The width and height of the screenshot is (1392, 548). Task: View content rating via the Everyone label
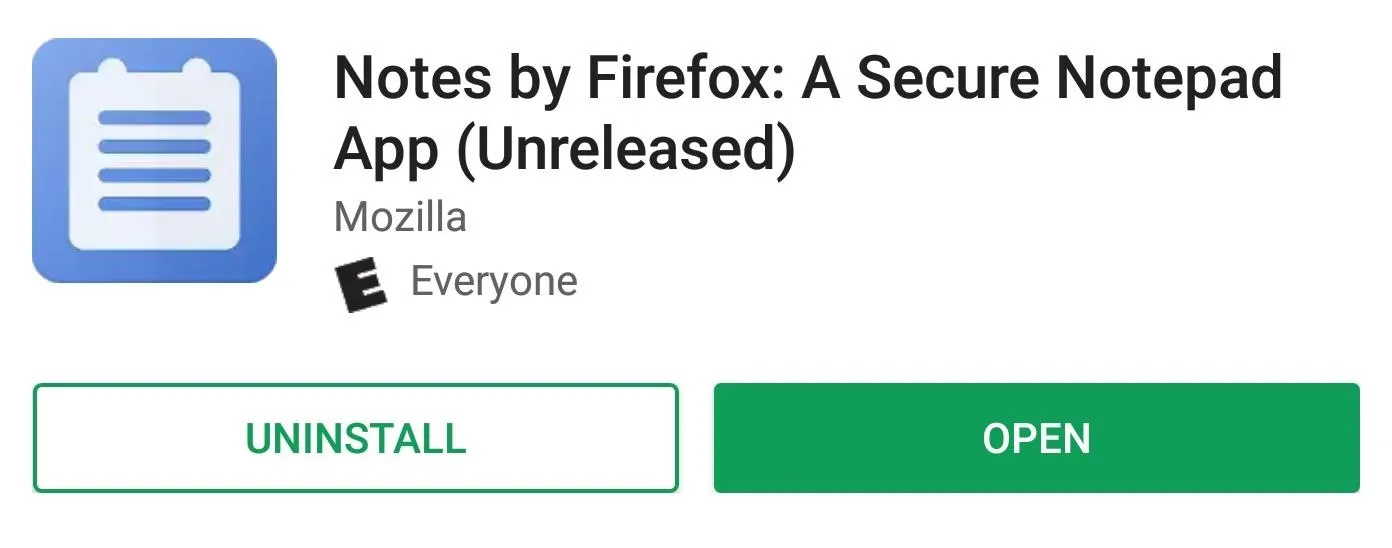click(494, 282)
